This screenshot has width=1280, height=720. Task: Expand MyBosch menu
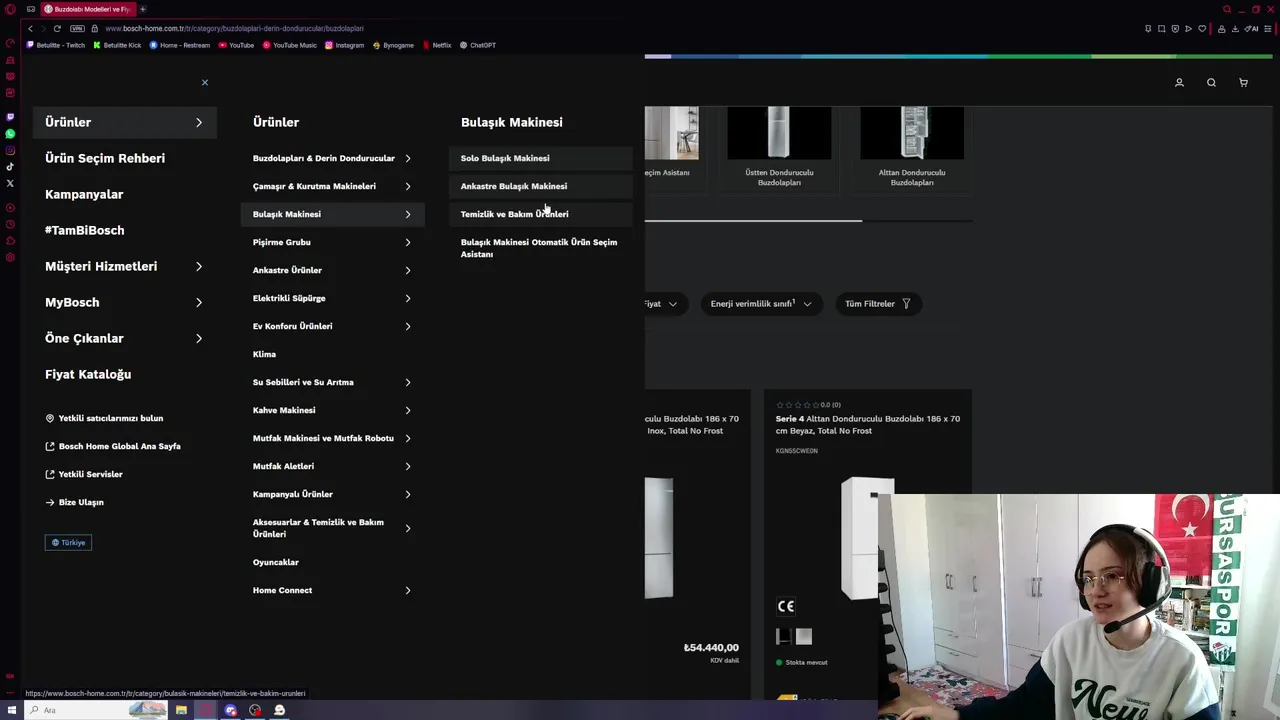(x=125, y=302)
